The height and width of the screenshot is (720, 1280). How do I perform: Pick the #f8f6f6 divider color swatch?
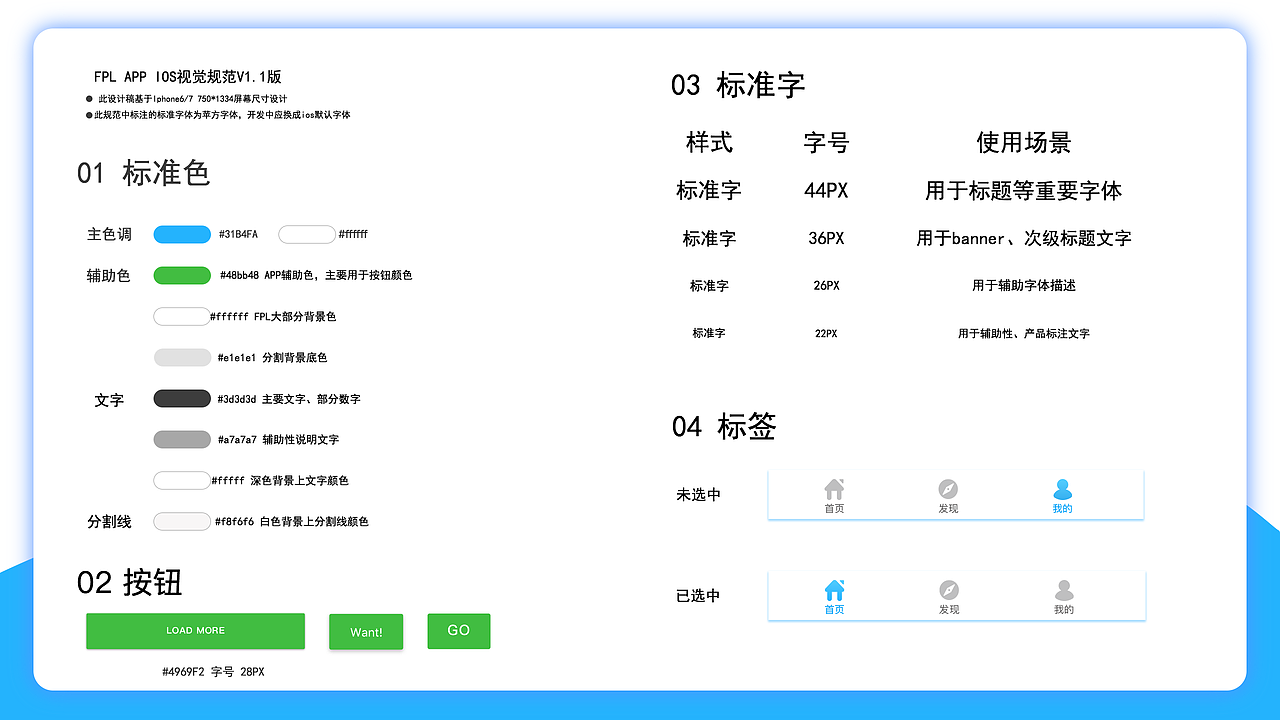click(182, 521)
